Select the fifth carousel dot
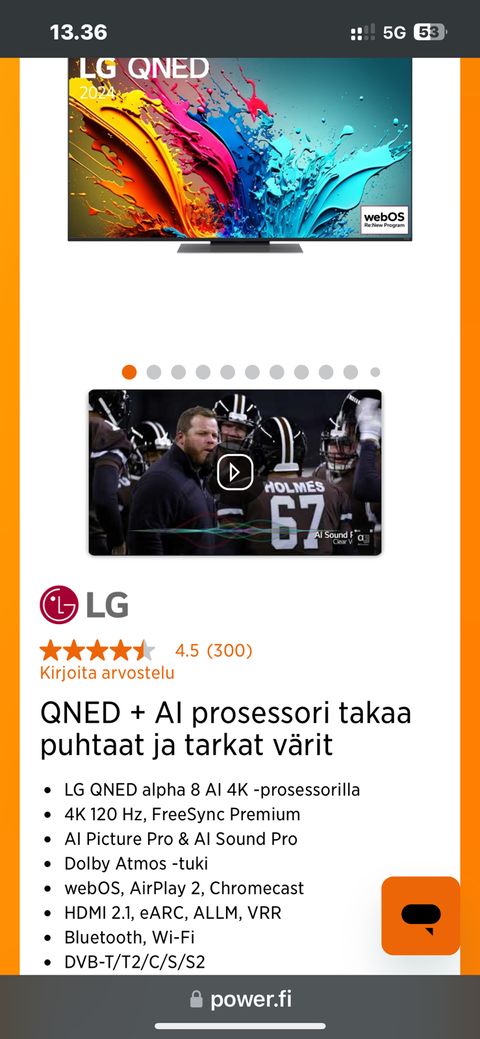The image size is (480, 1039). point(227,372)
